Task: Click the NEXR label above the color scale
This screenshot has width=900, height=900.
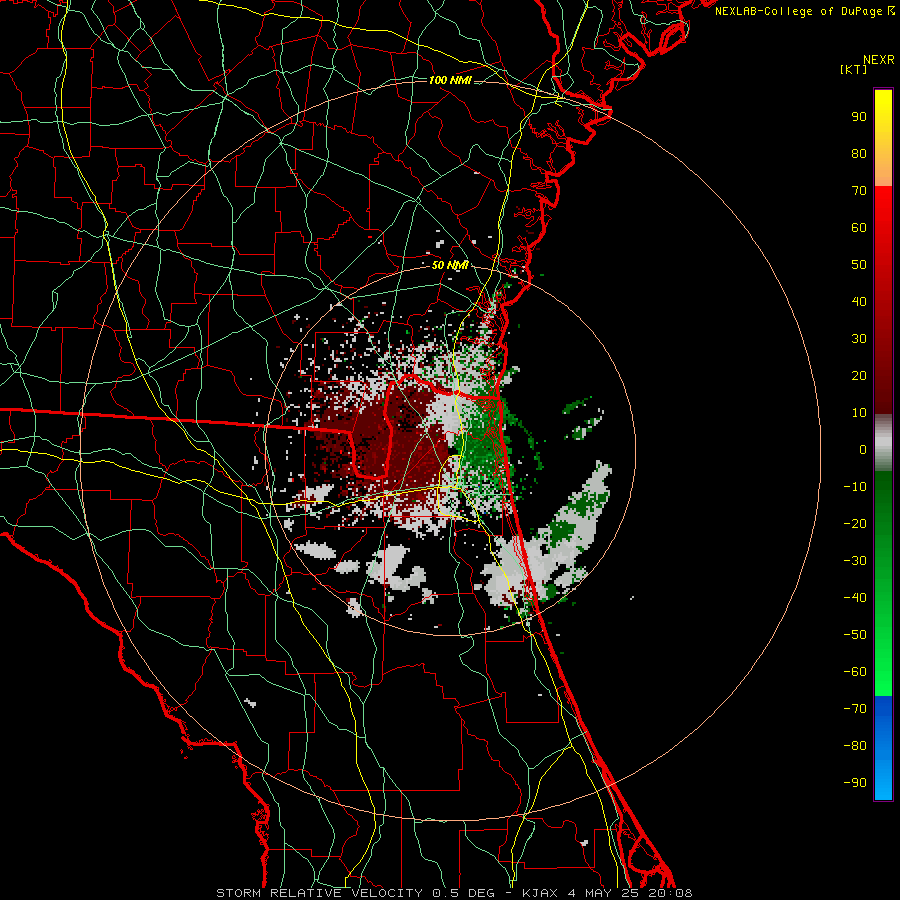Action: [x=878, y=60]
